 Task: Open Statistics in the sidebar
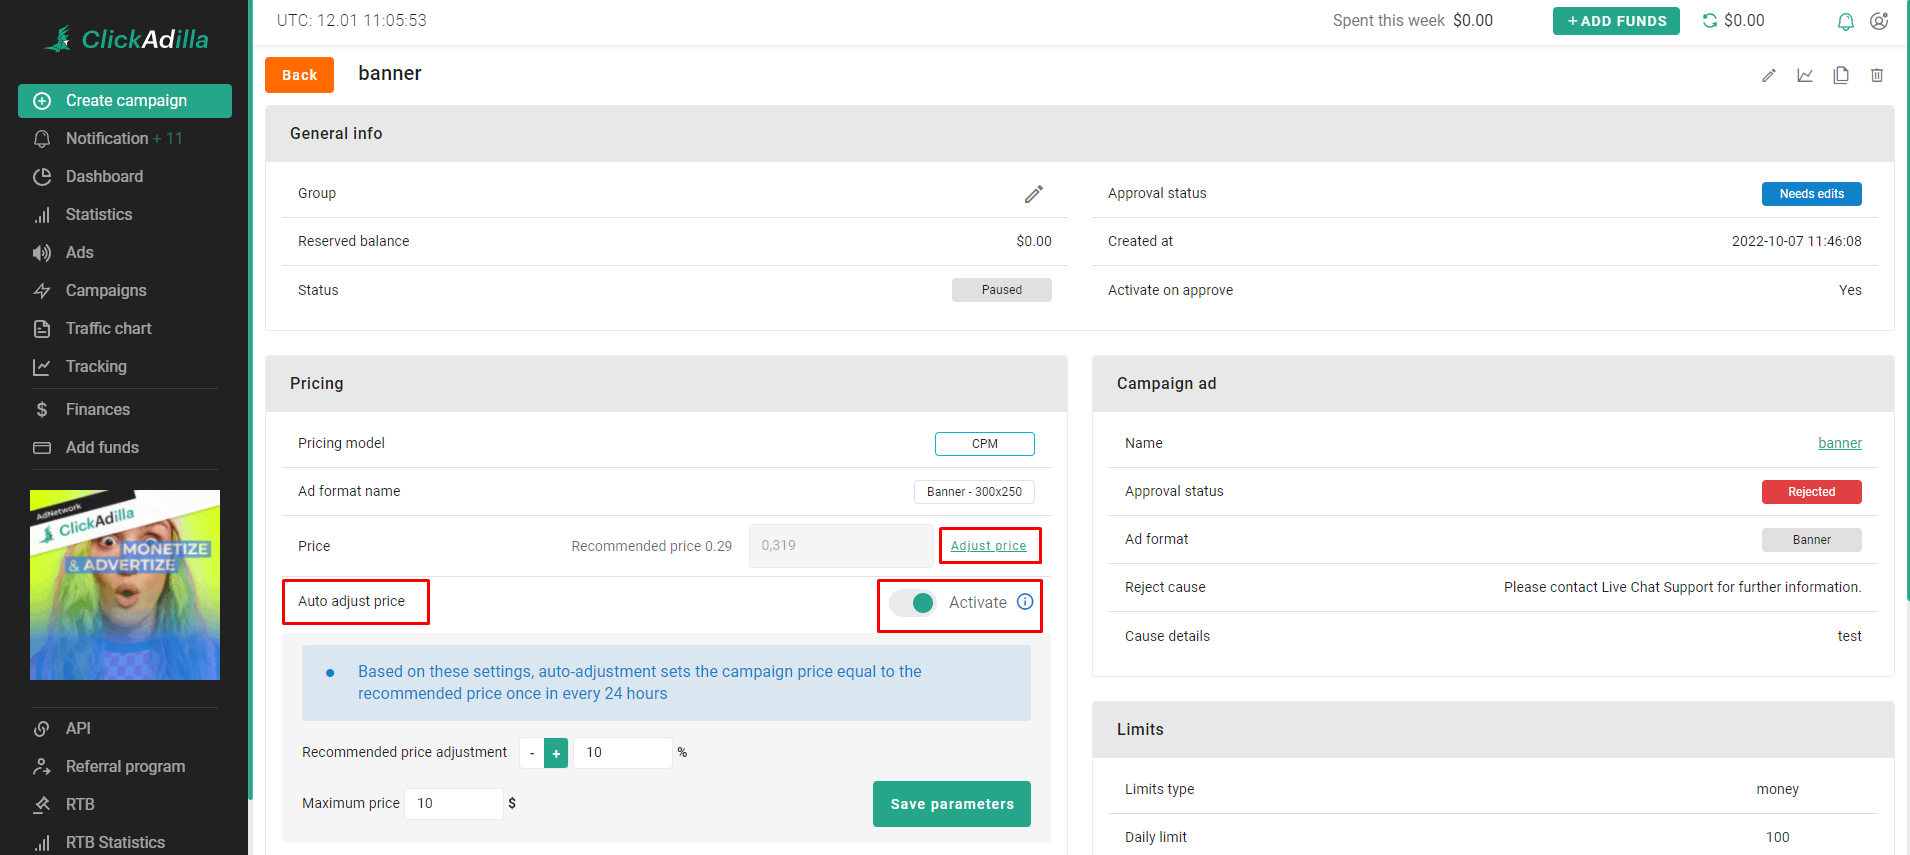tap(98, 214)
